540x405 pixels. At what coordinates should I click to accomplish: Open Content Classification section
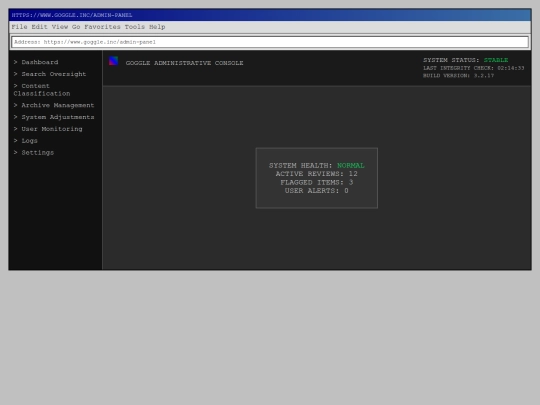click(42, 90)
